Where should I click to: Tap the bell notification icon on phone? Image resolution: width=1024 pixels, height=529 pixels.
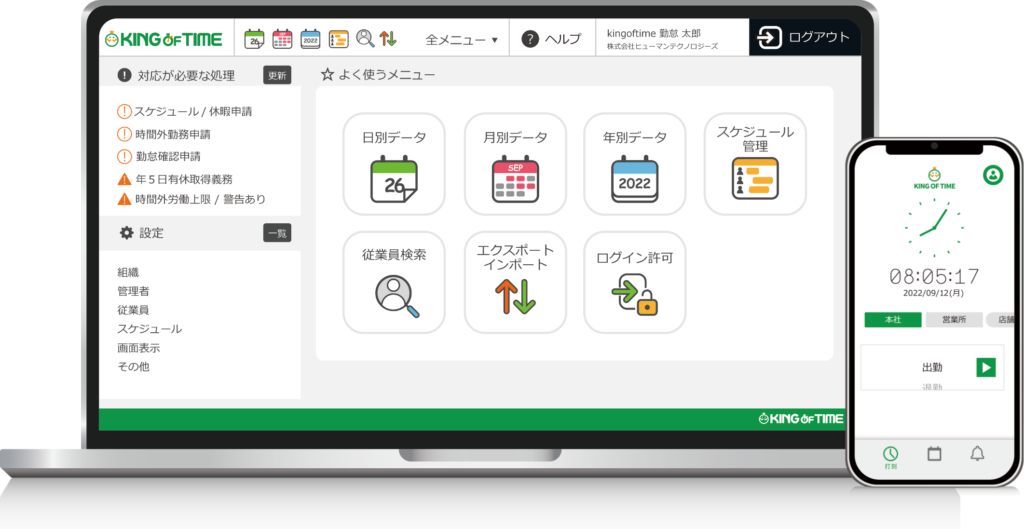coord(977,453)
